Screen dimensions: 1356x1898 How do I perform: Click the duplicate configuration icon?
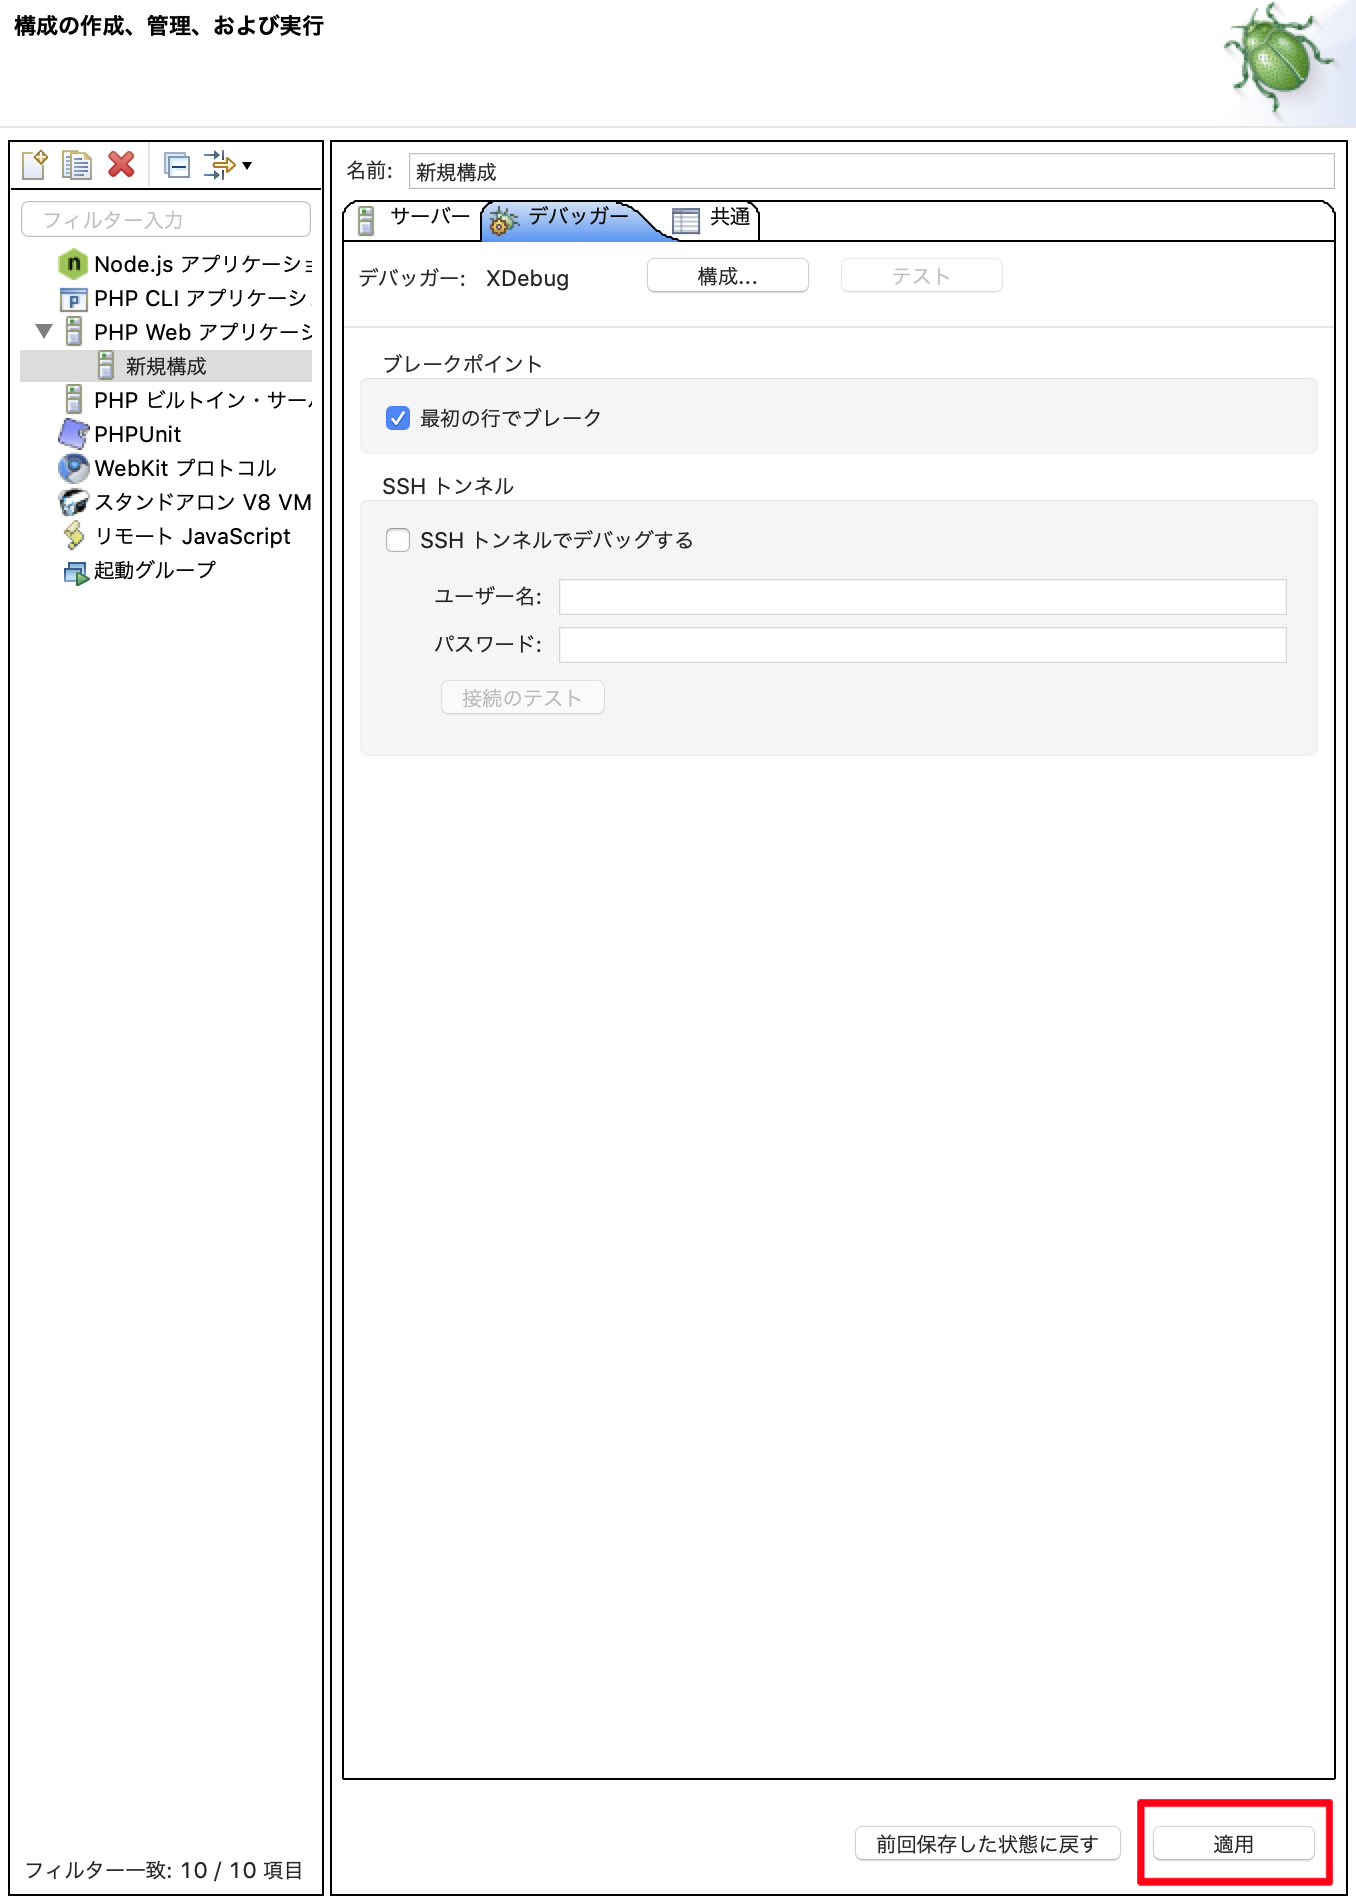77,164
